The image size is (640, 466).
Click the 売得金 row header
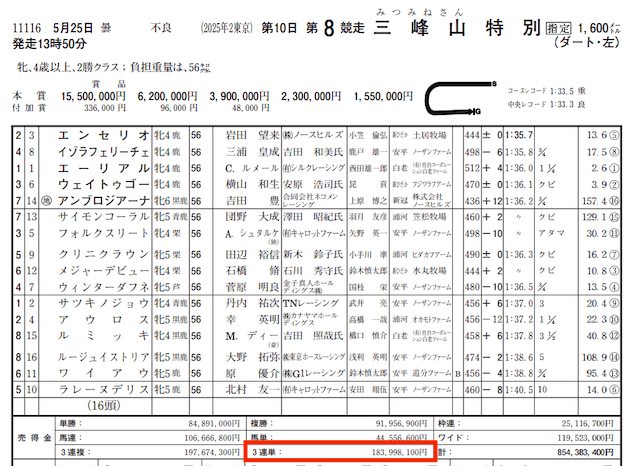(x=34, y=438)
